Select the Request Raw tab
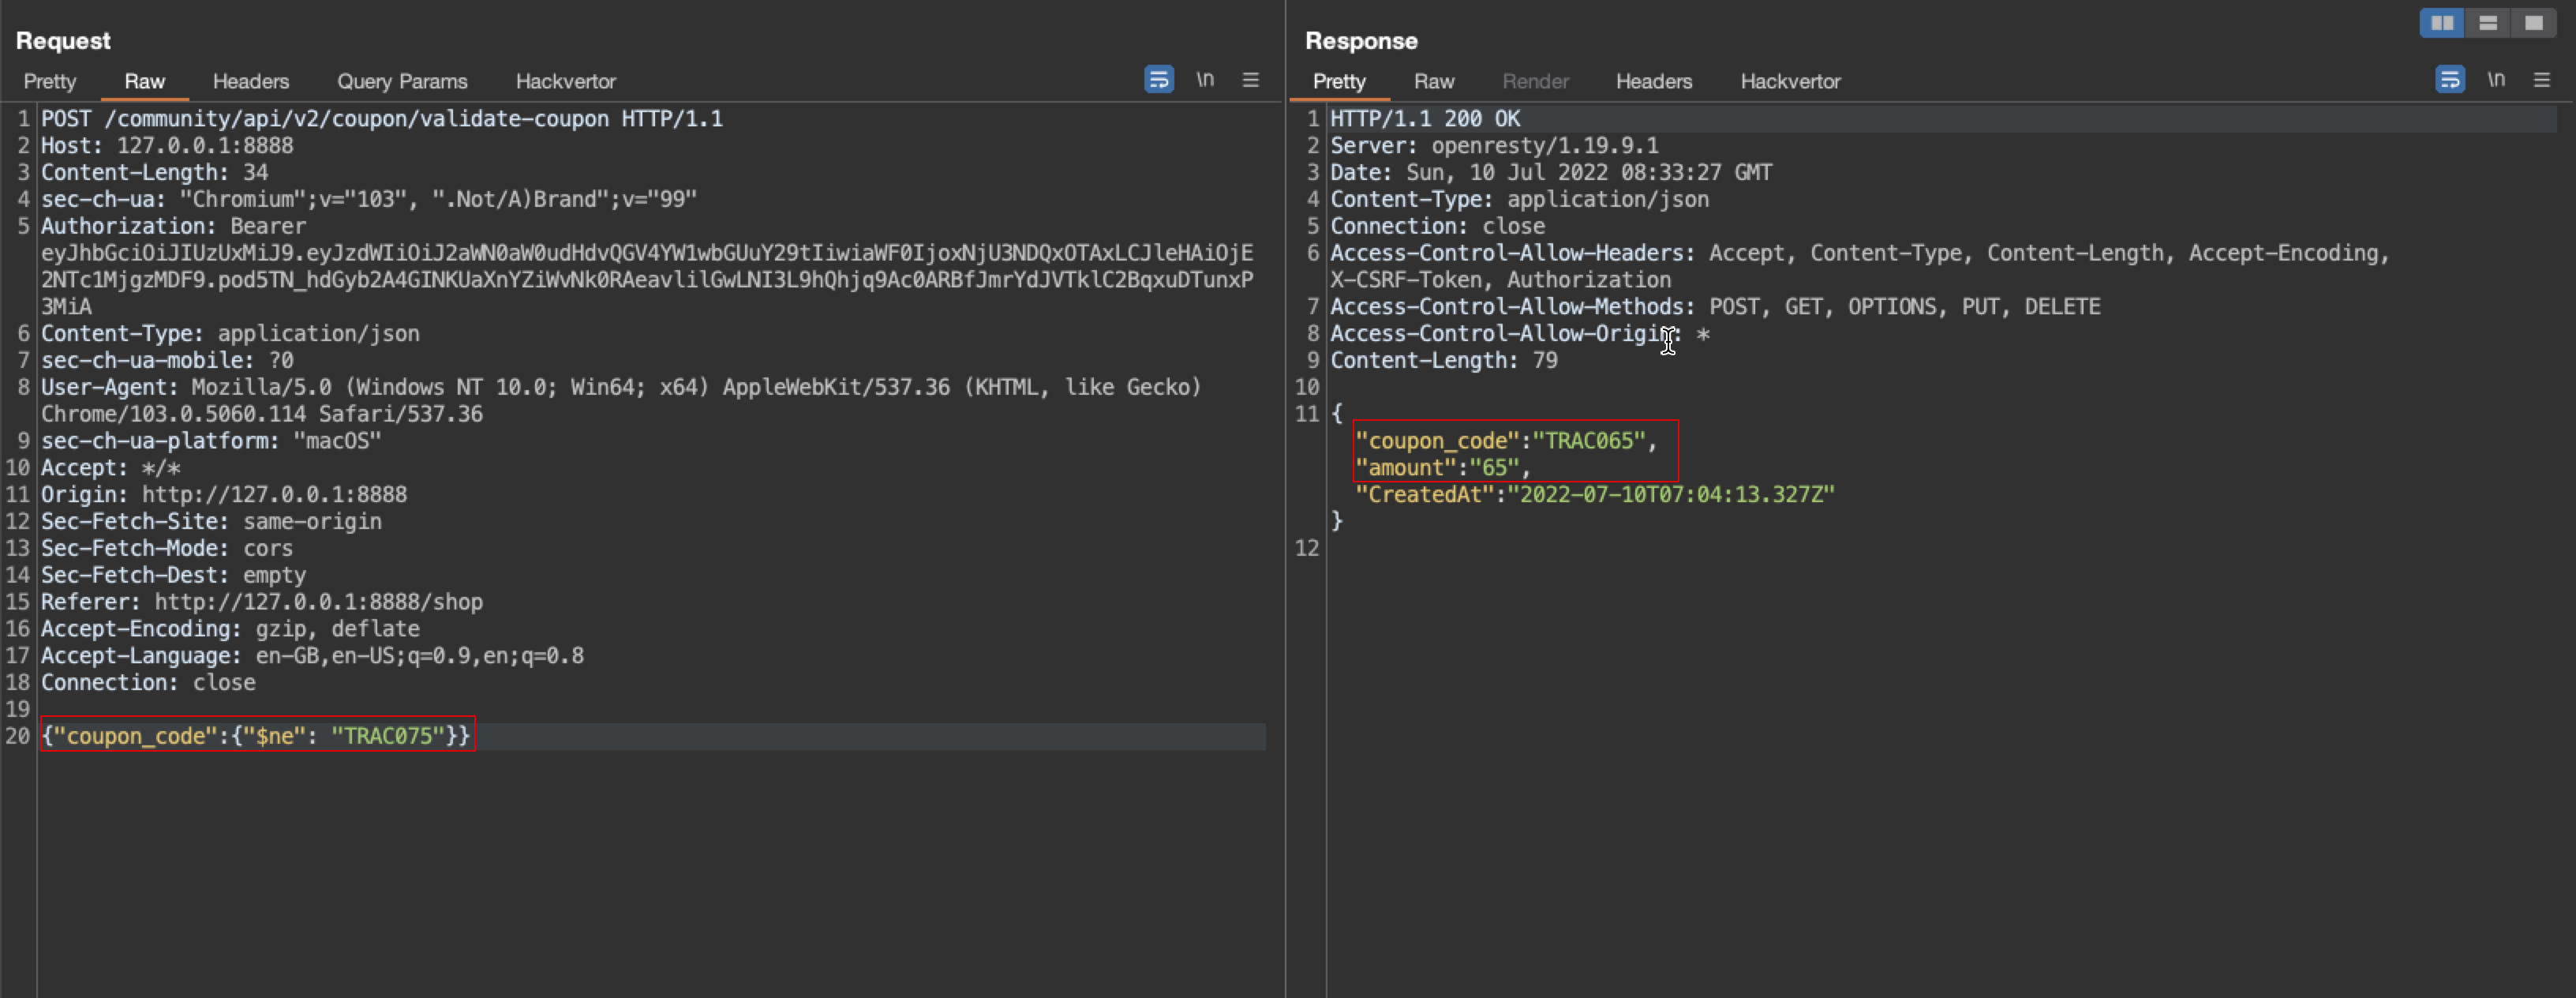 click(x=144, y=81)
